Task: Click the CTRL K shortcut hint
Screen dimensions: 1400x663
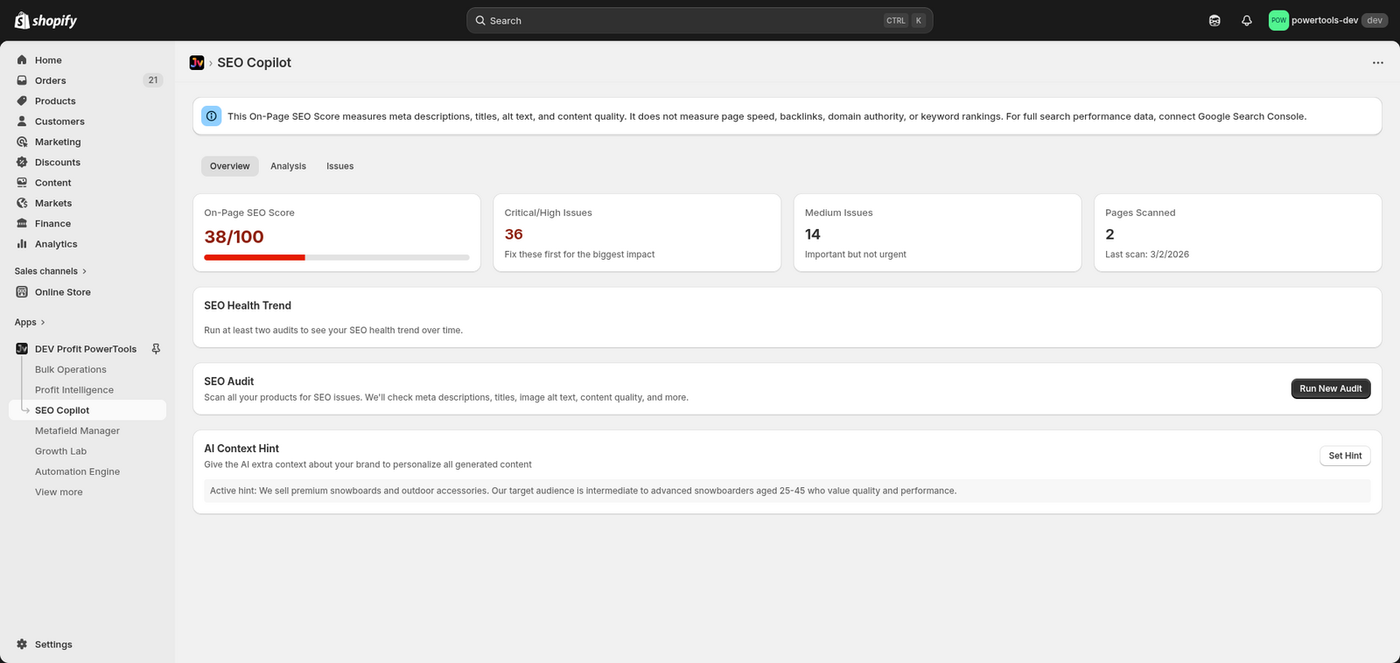Action: (905, 20)
